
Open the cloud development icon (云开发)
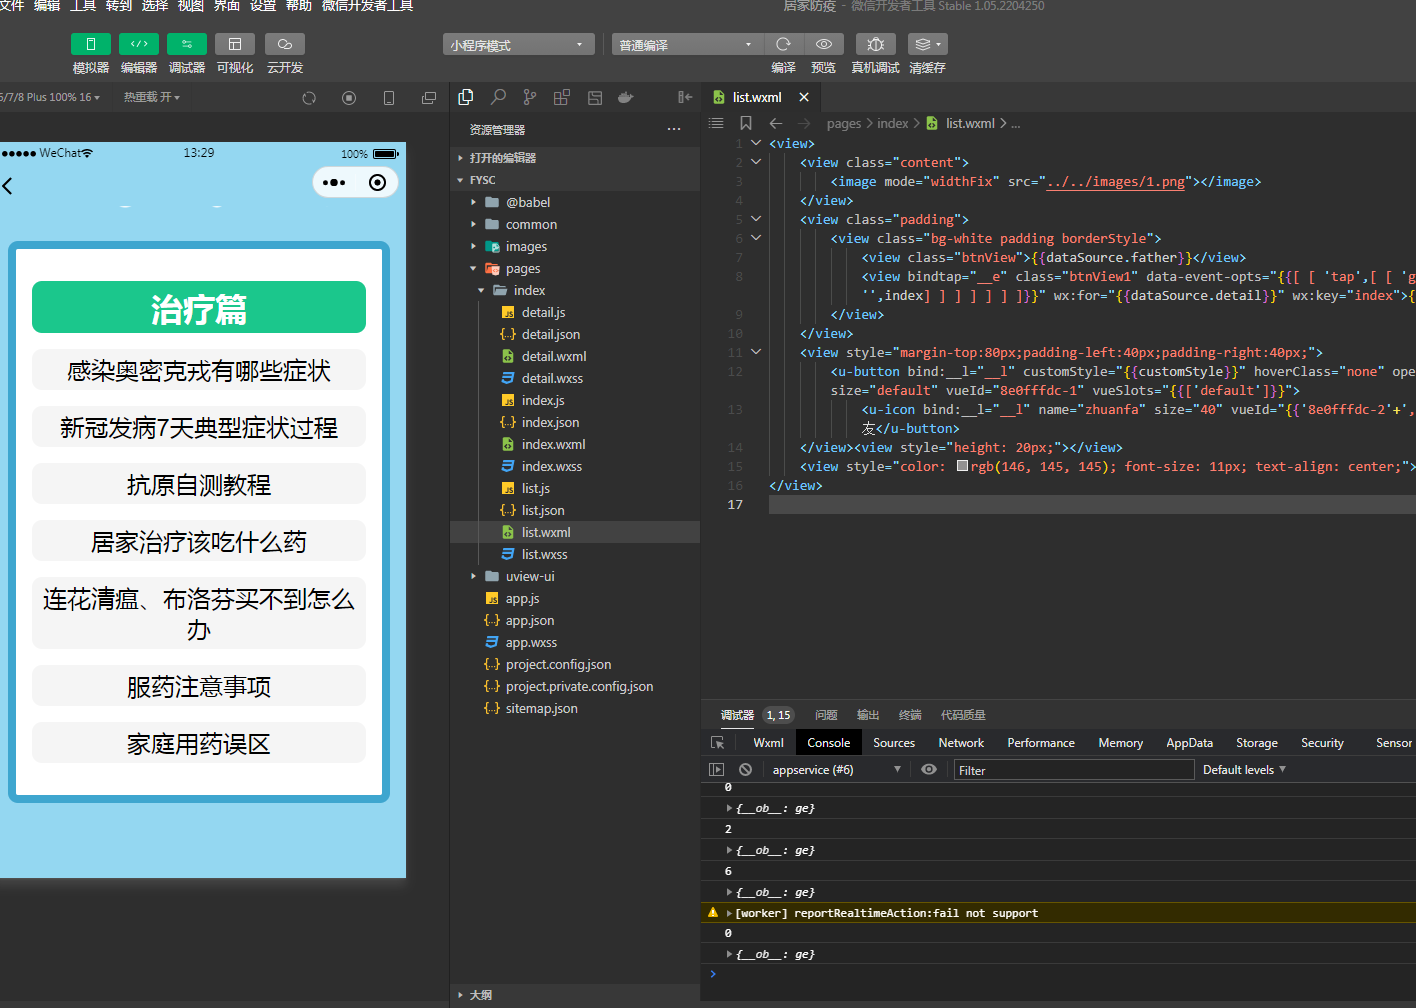(x=285, y=44)
